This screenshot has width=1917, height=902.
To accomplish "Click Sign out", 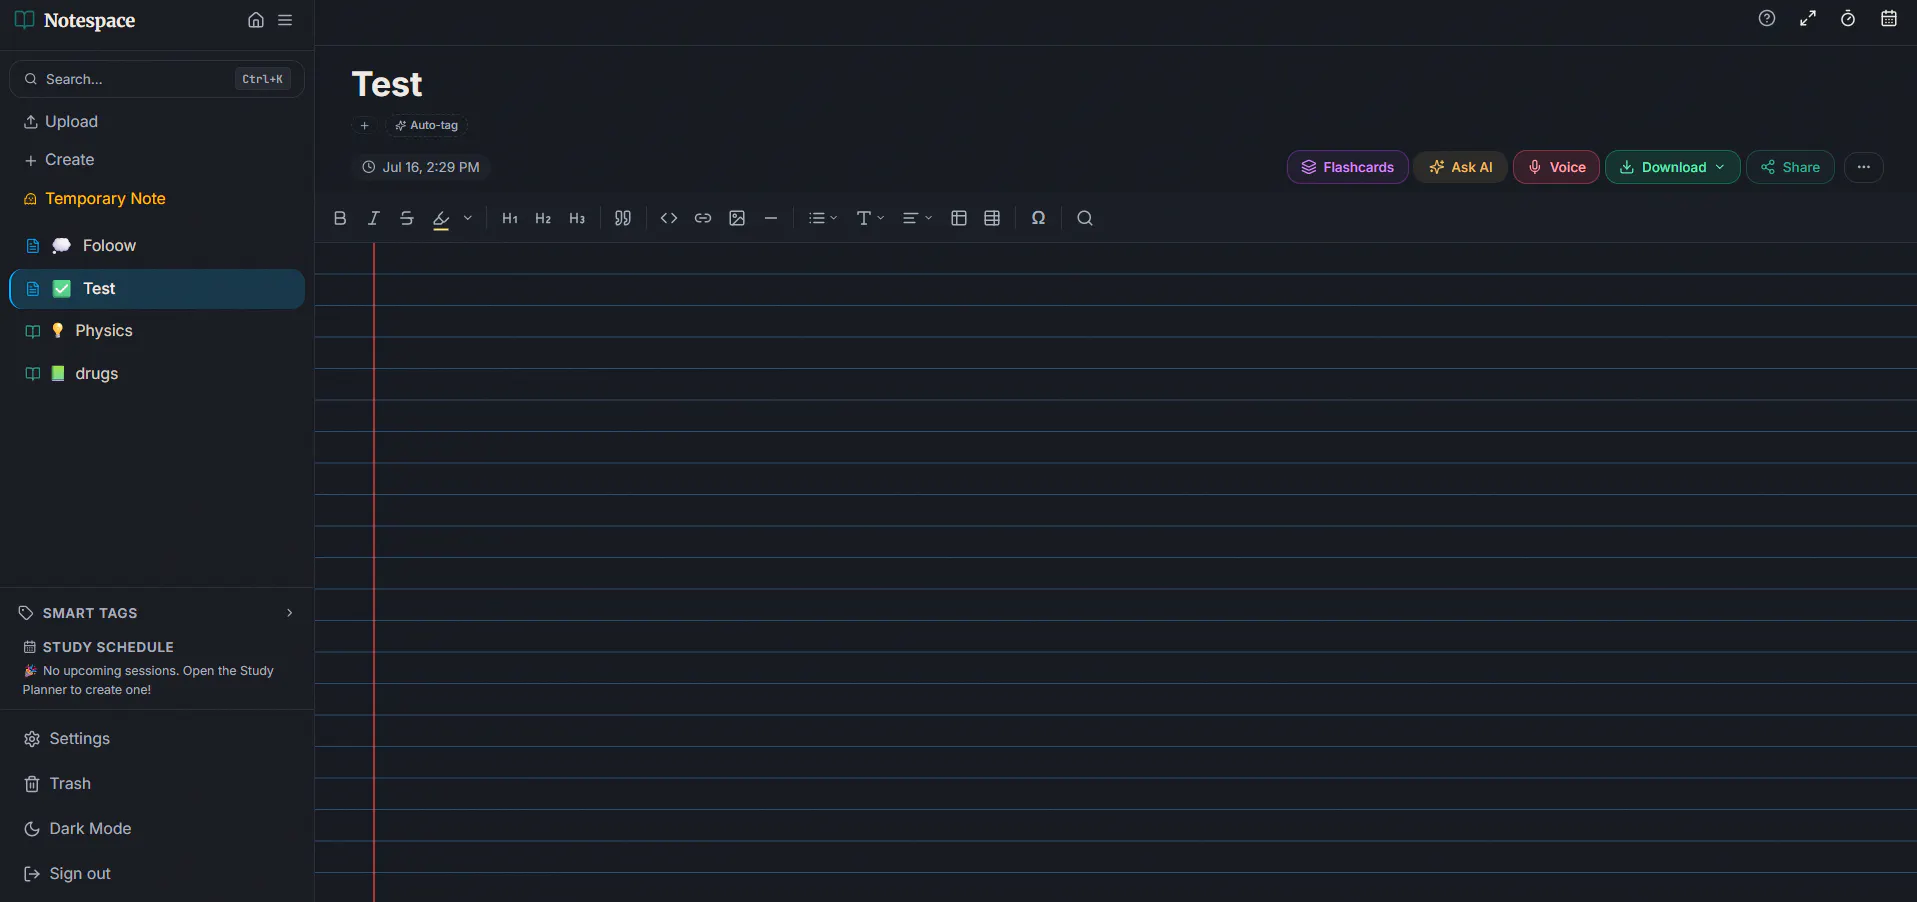I will coord(67,874).
